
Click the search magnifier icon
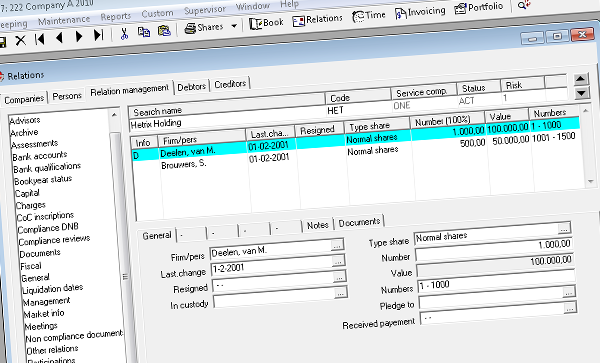[x=524, y=5]
